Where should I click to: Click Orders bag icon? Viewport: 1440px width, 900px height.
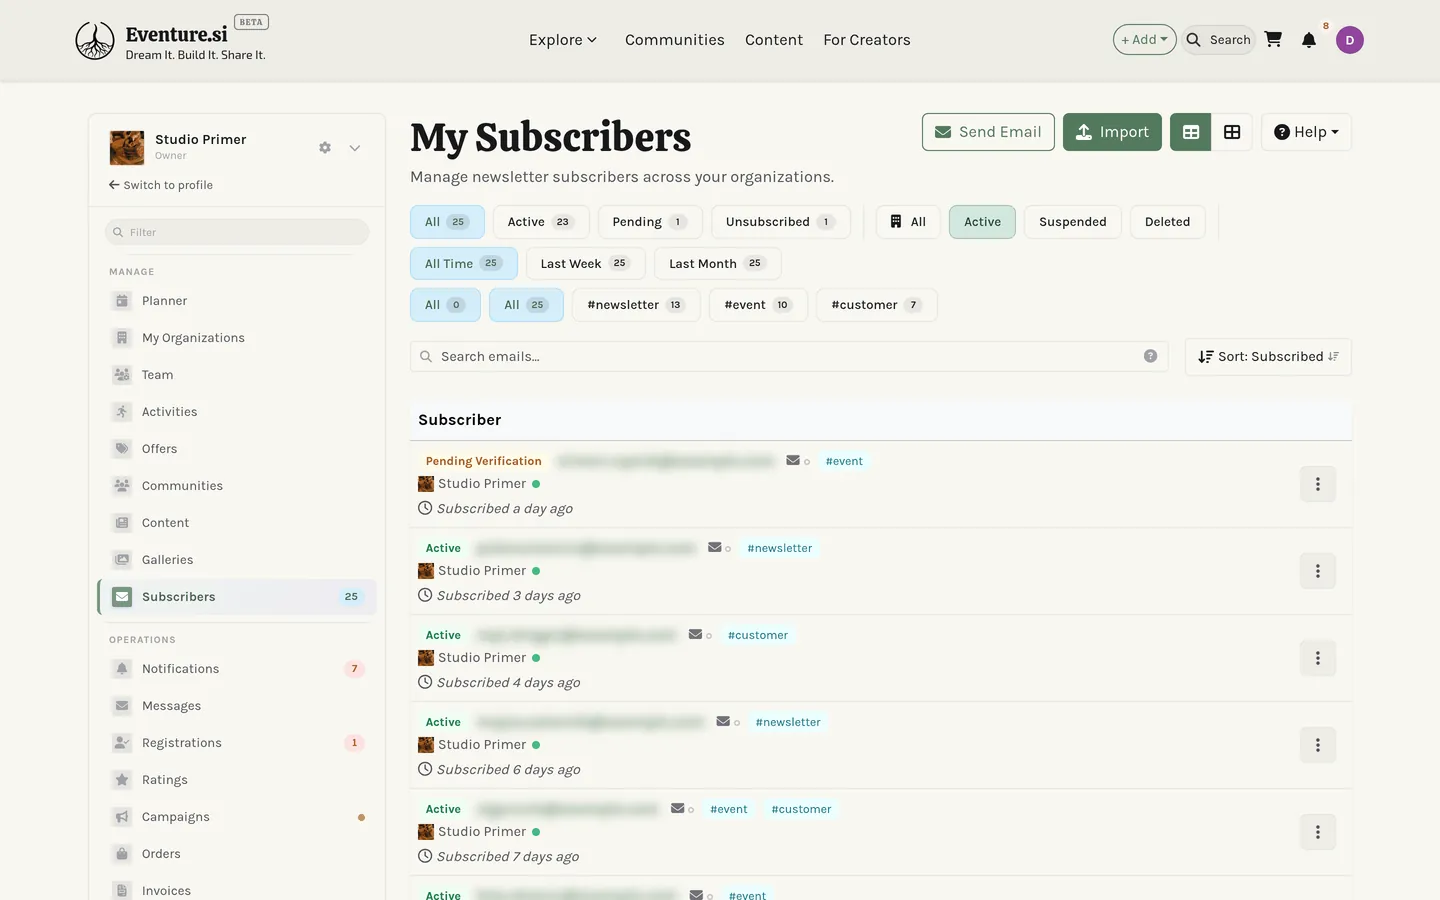[122, 854]
